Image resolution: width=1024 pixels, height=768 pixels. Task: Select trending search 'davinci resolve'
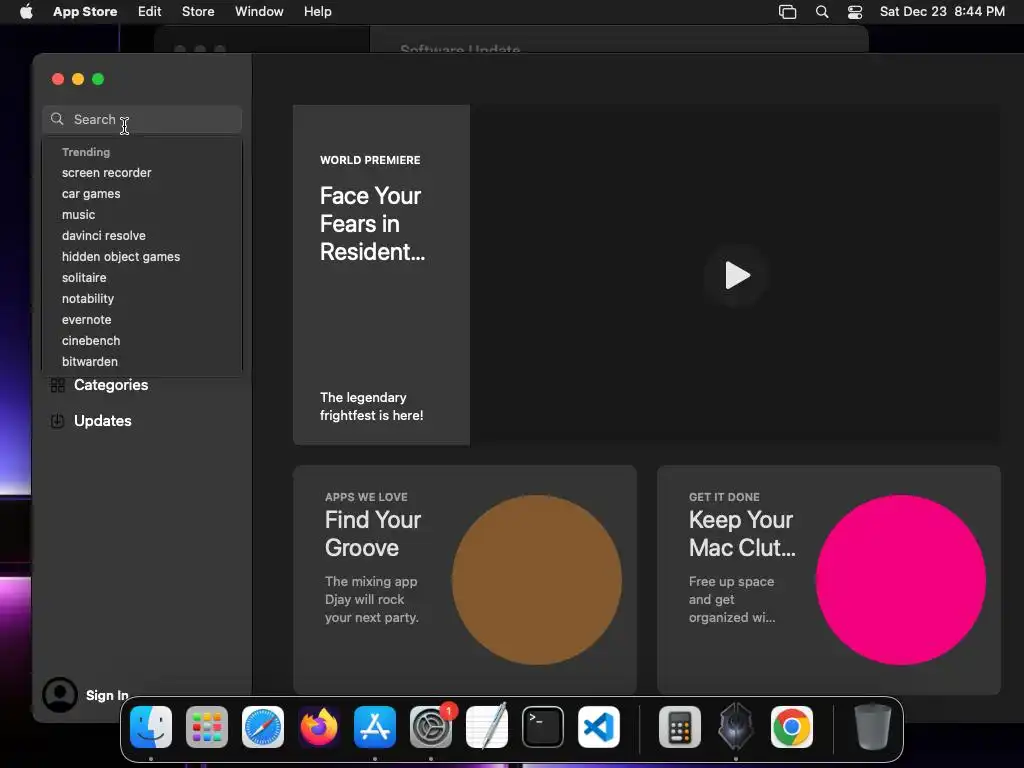(x=103, y=235)
